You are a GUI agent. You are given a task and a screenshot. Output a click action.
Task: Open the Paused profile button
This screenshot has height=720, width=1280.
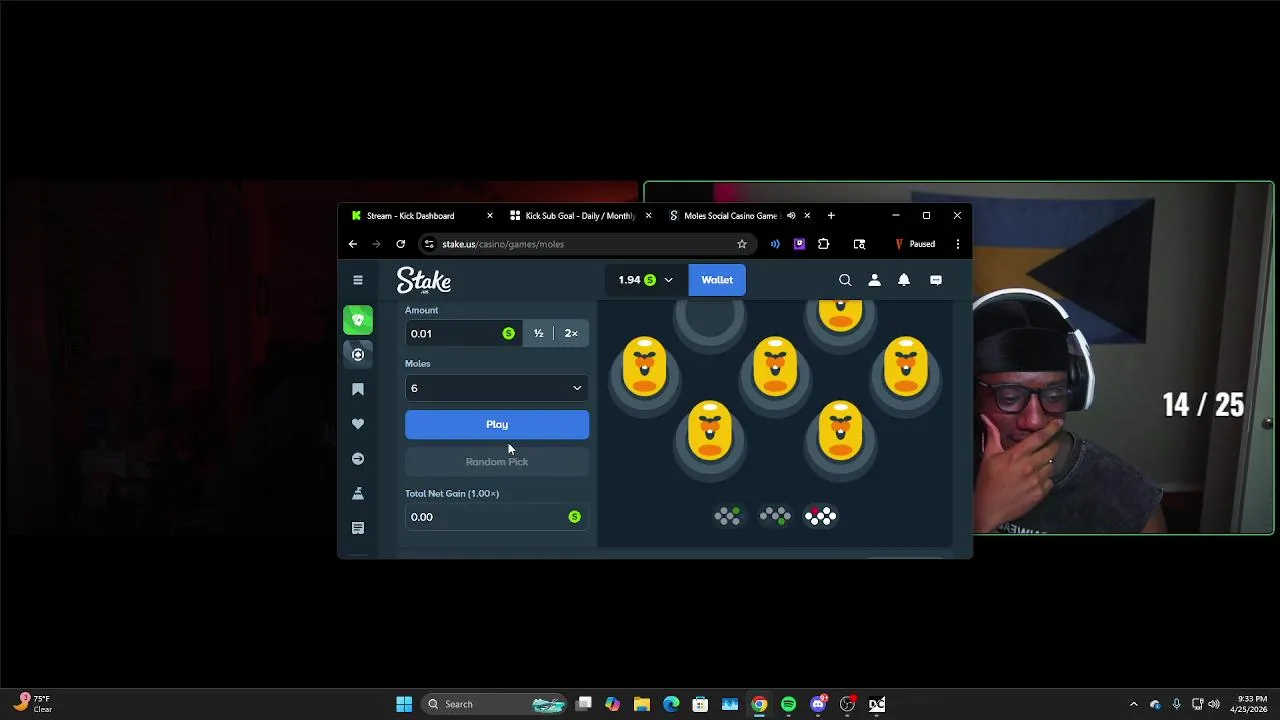[914, 244]
